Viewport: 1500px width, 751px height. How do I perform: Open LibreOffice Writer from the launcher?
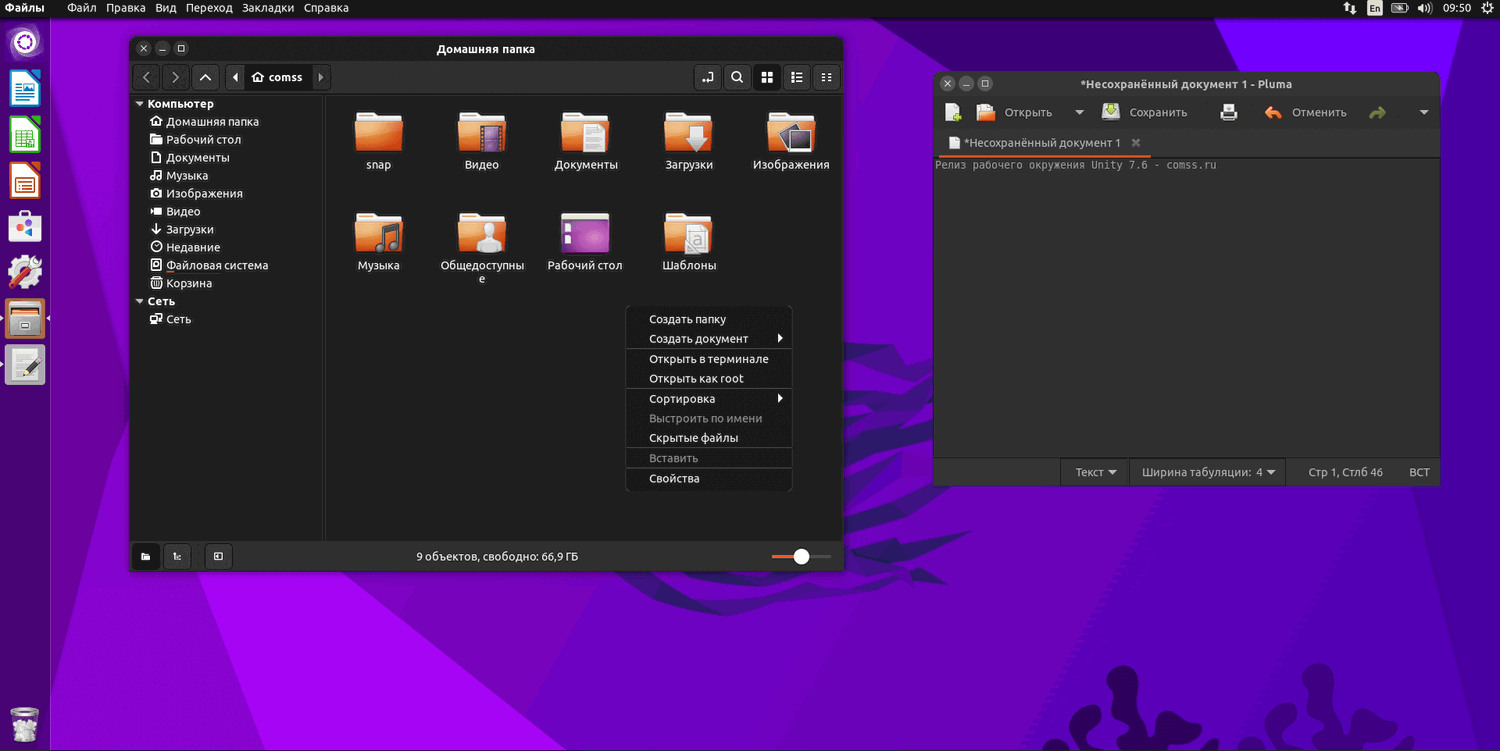click(25, 90)
